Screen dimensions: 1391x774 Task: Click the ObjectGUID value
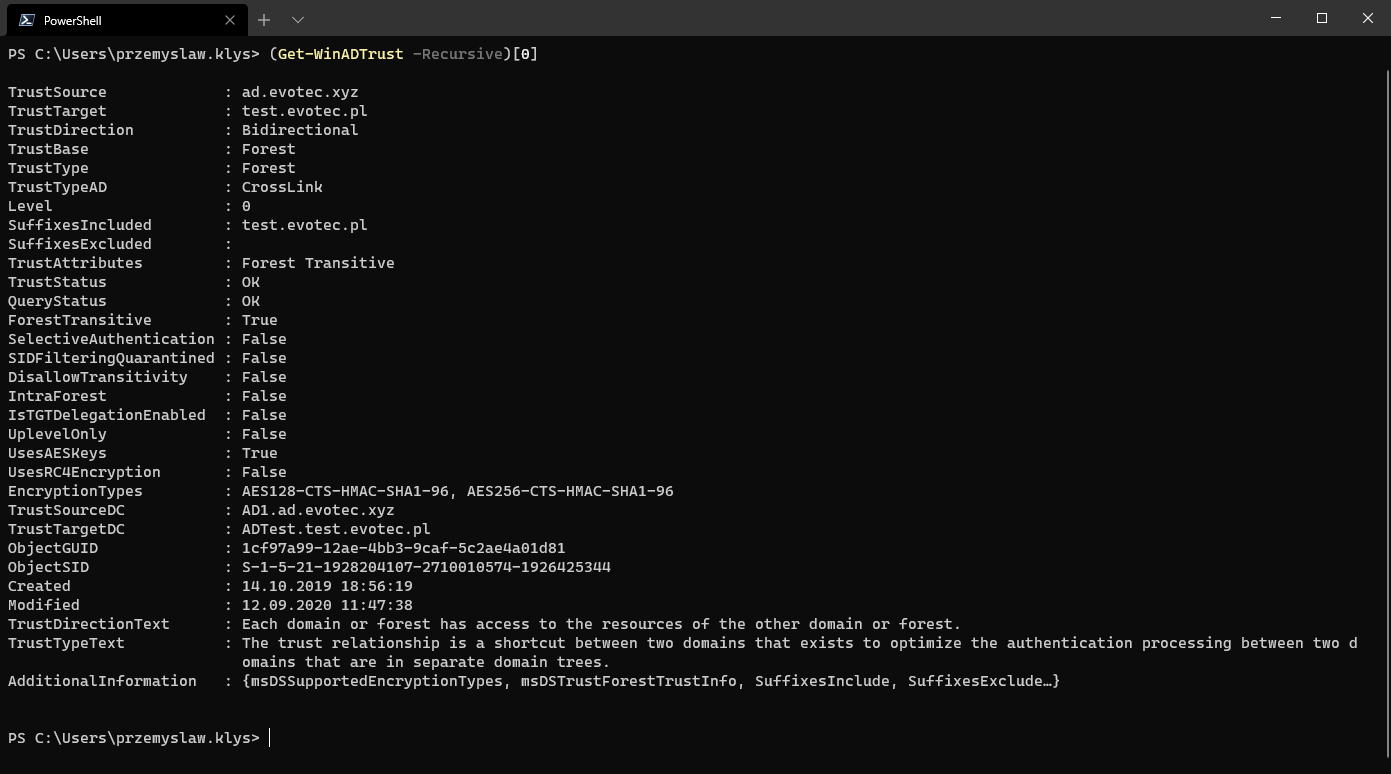403,548
